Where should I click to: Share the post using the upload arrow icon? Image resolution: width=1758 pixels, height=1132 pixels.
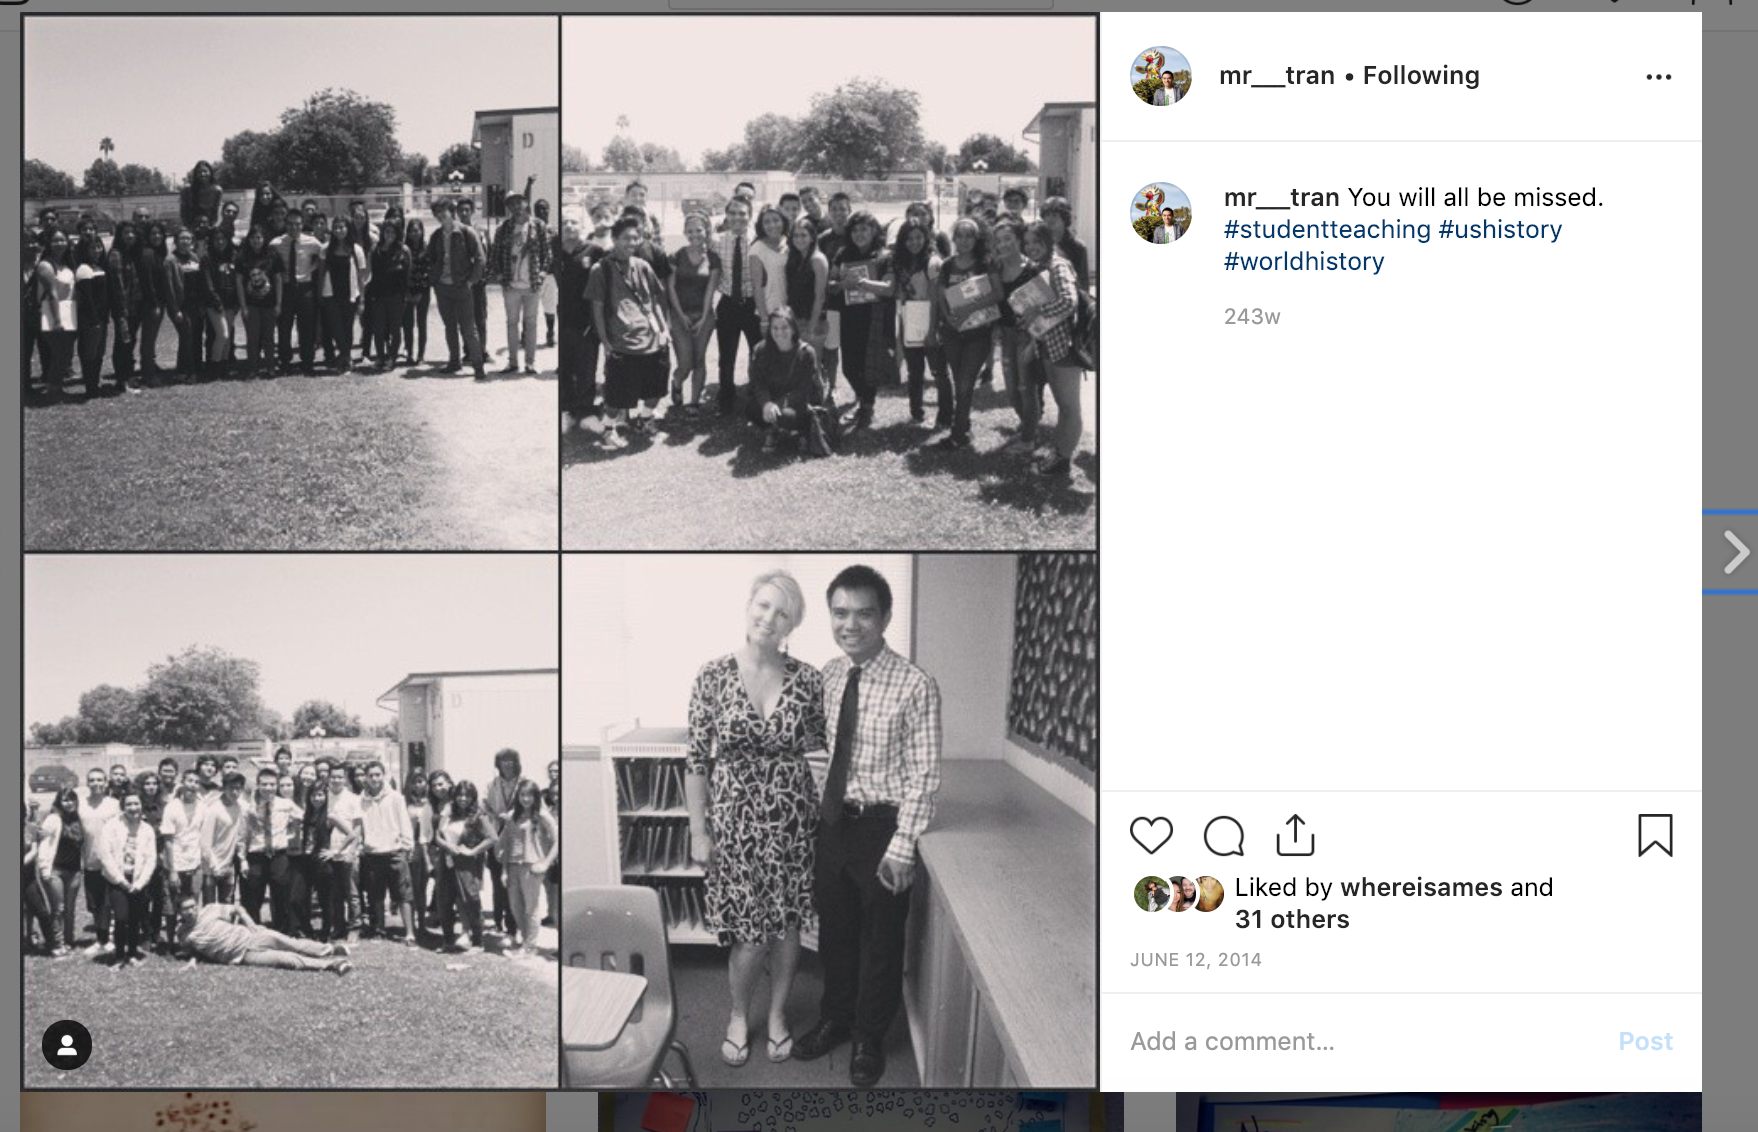[1295, 835]
